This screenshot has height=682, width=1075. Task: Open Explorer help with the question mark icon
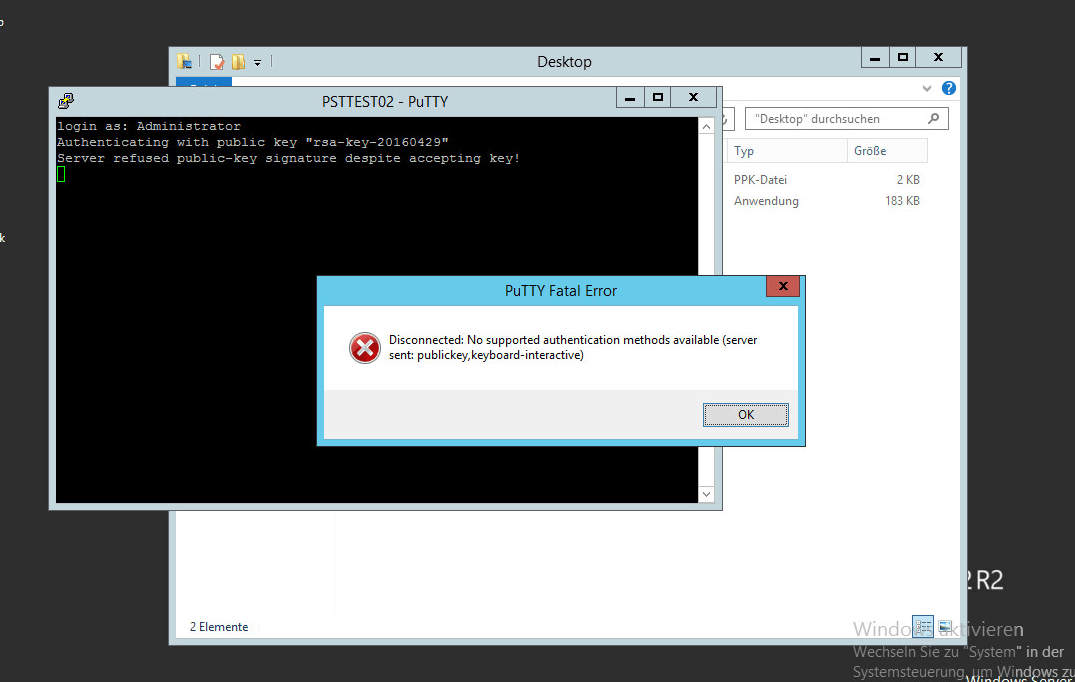(x=949, y=88)
